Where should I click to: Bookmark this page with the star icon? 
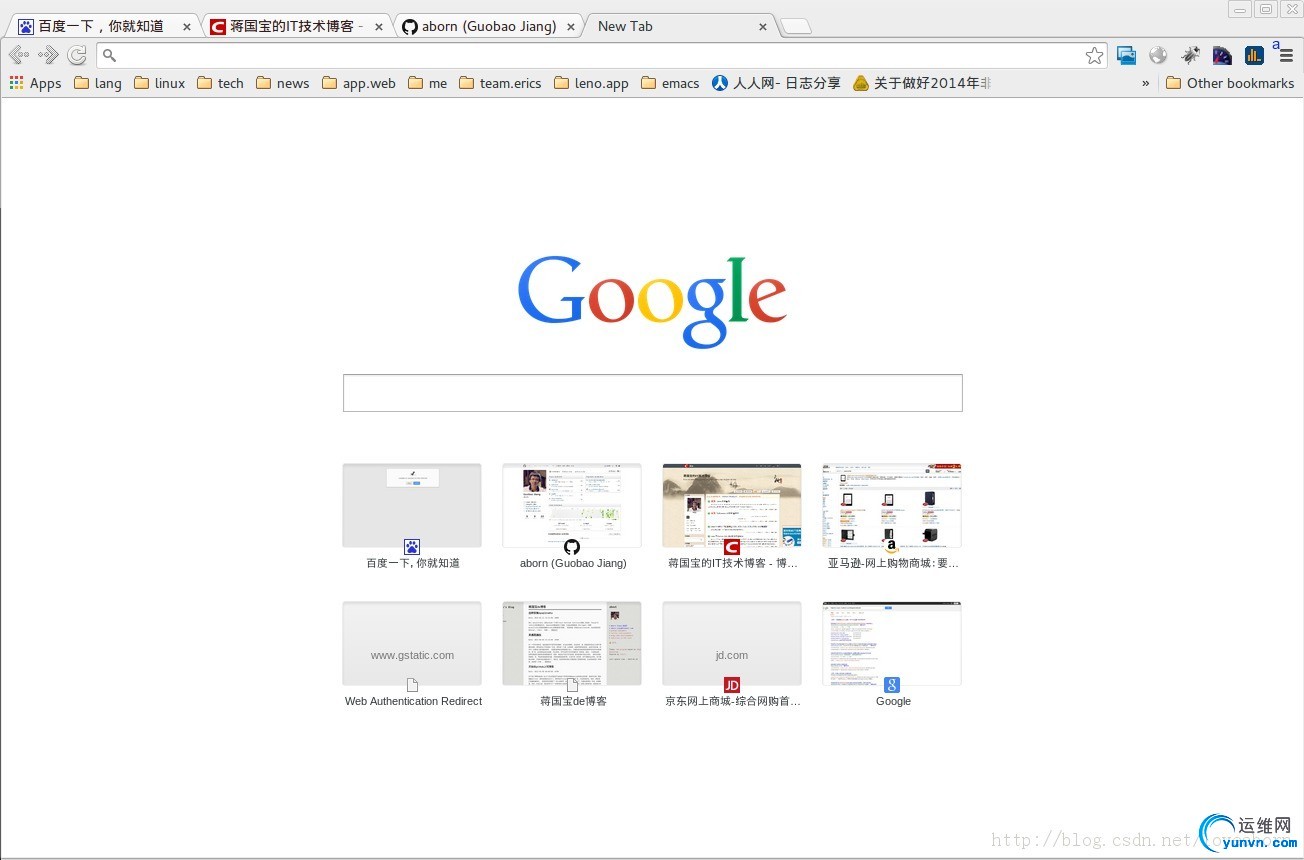point(1095,56)
